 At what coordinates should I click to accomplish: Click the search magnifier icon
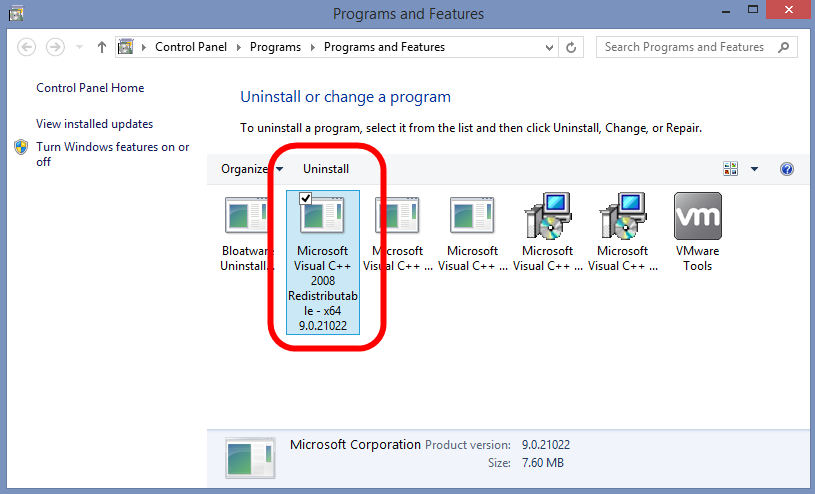point(783,47)
